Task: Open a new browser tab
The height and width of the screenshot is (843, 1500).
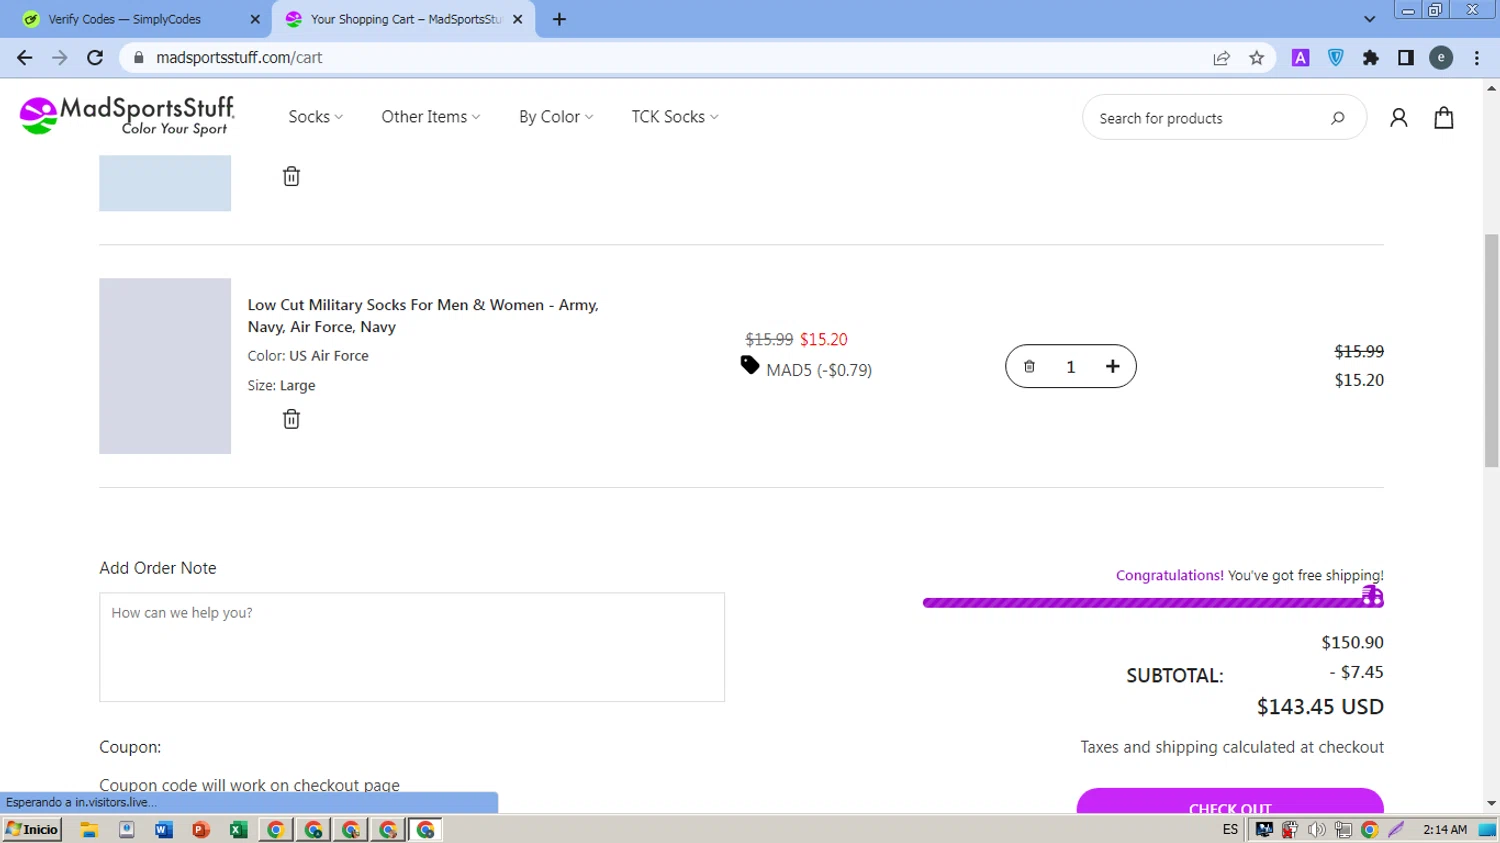Action: click(559, 19)
